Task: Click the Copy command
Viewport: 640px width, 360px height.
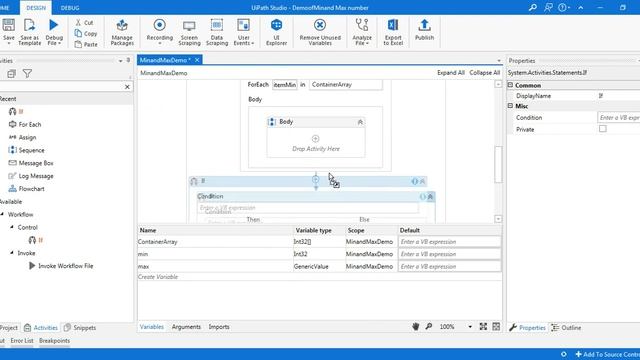Action: tap(86, 33)
